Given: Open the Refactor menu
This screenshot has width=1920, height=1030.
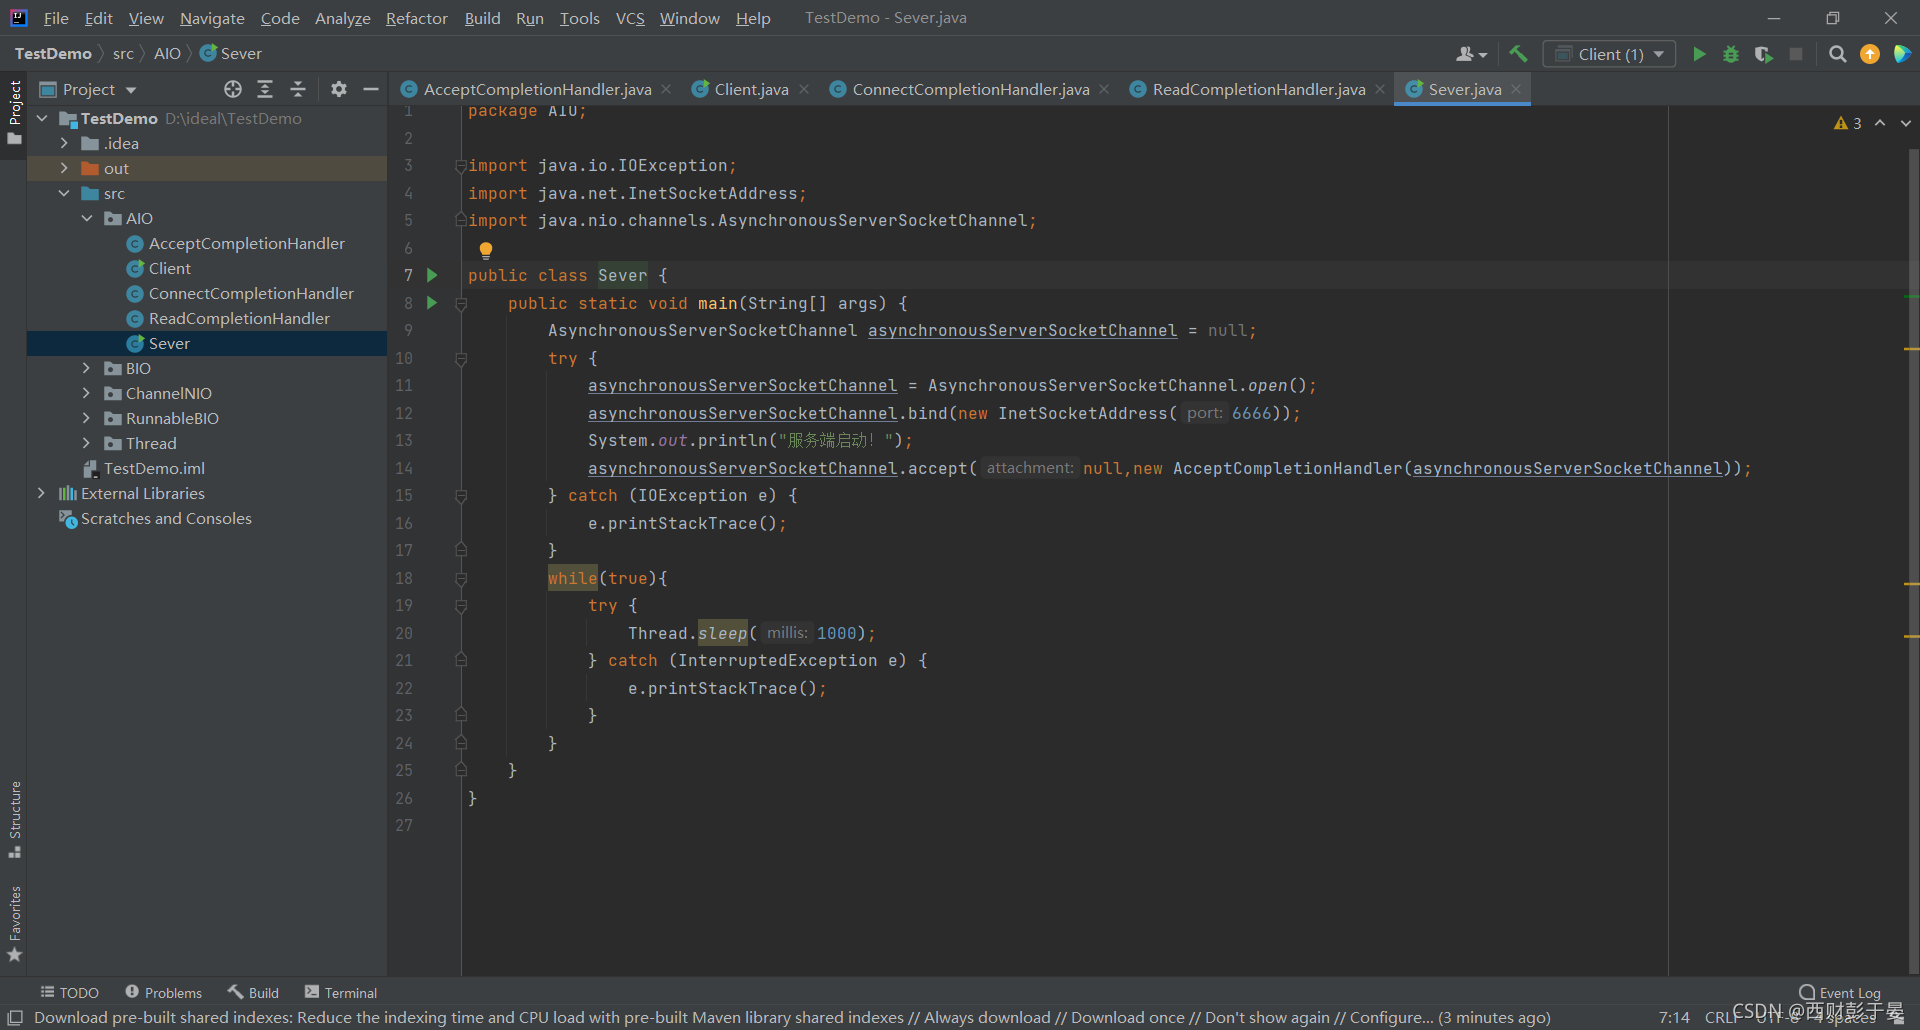Looking at the screenshot, I should click(416, 18).
